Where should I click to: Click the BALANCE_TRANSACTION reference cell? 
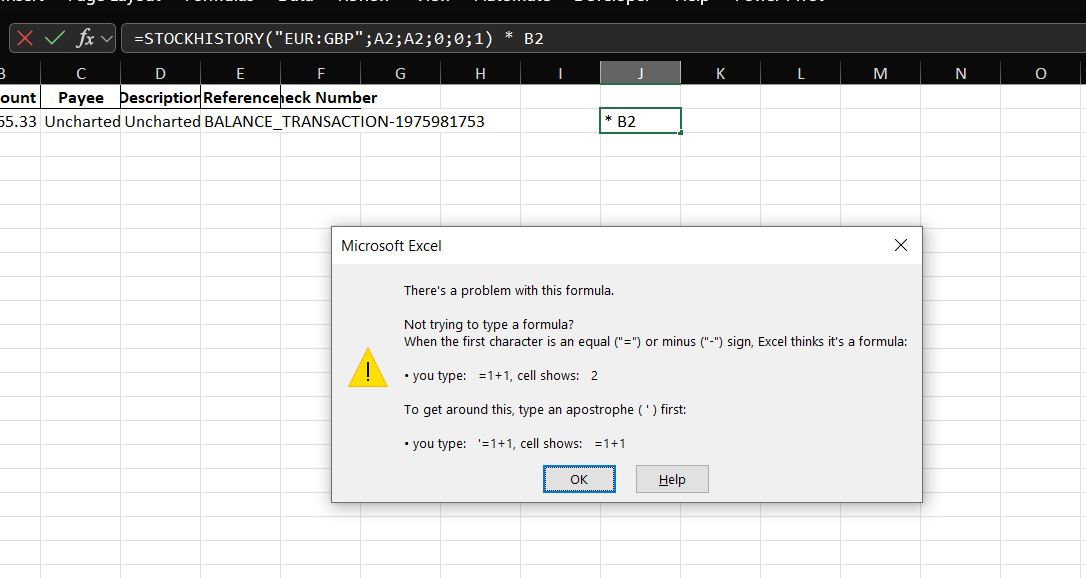pos(241,122)
